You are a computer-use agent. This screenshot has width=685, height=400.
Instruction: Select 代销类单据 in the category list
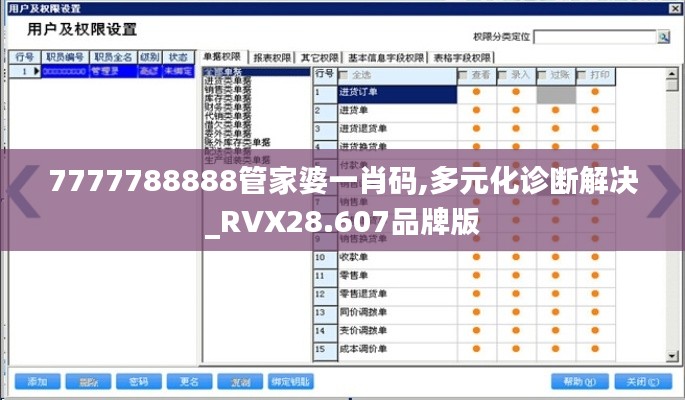[228, 116]
